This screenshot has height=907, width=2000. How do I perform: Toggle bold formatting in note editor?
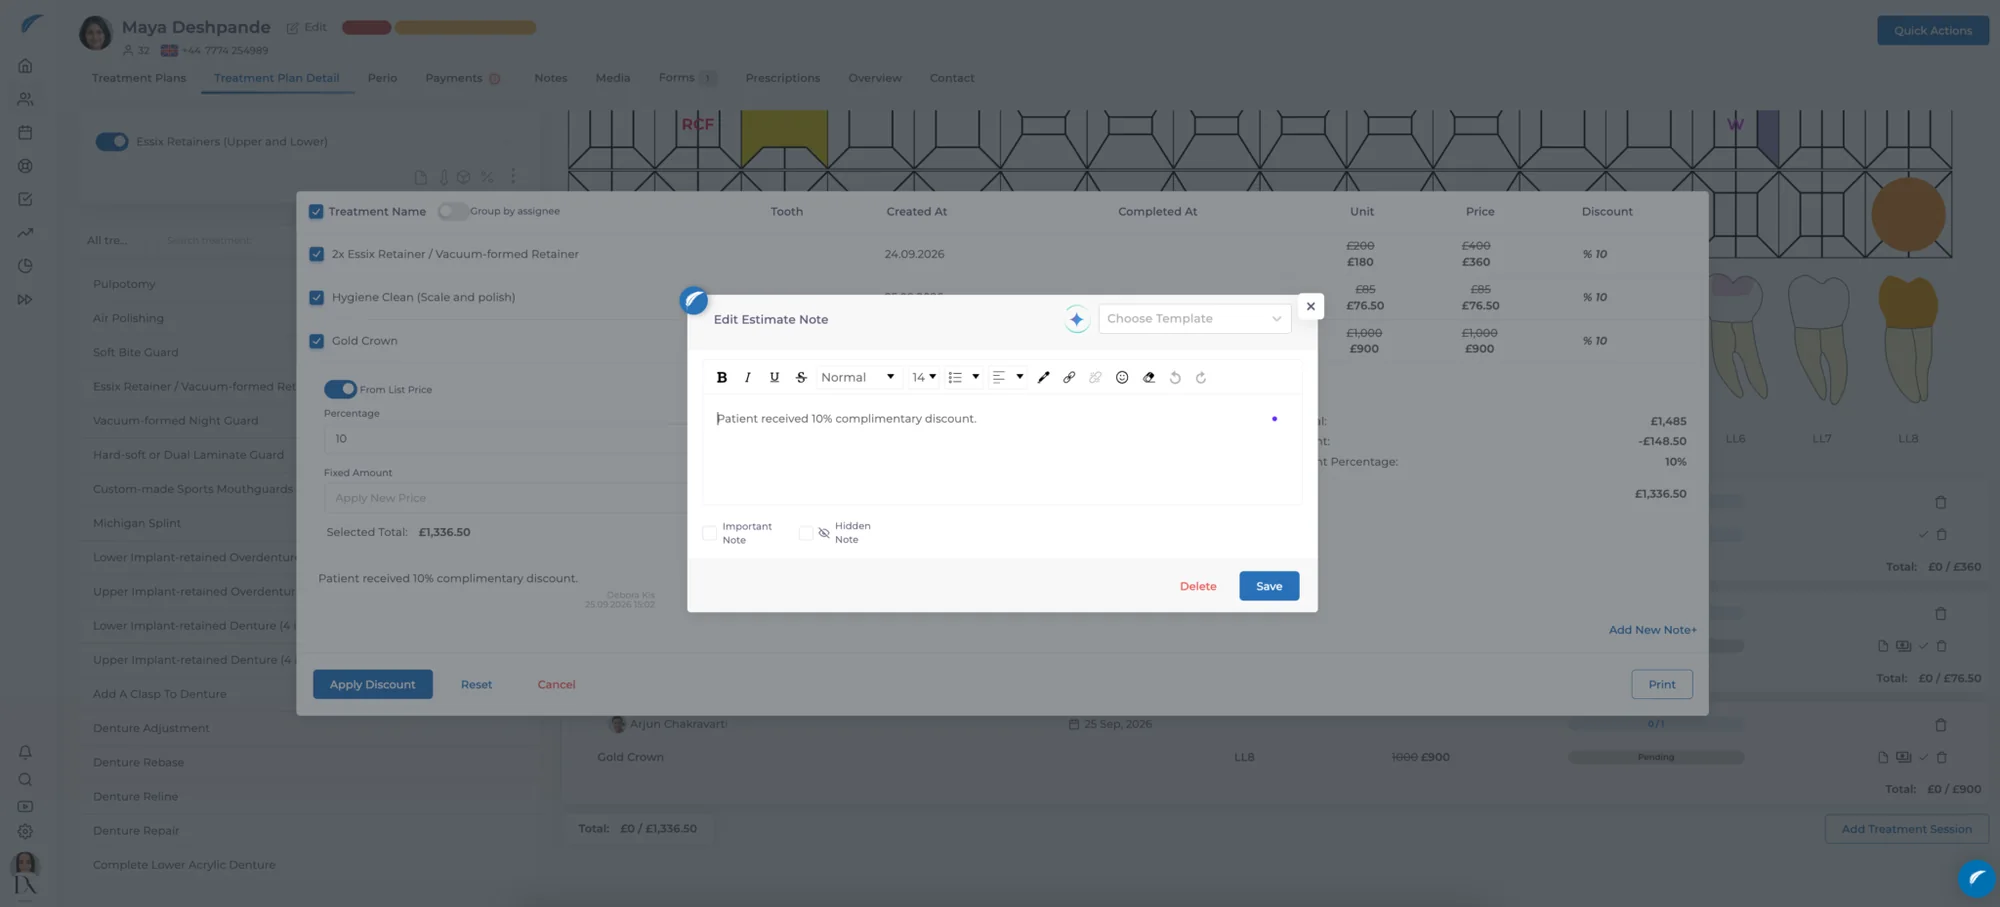click(721, 377)
